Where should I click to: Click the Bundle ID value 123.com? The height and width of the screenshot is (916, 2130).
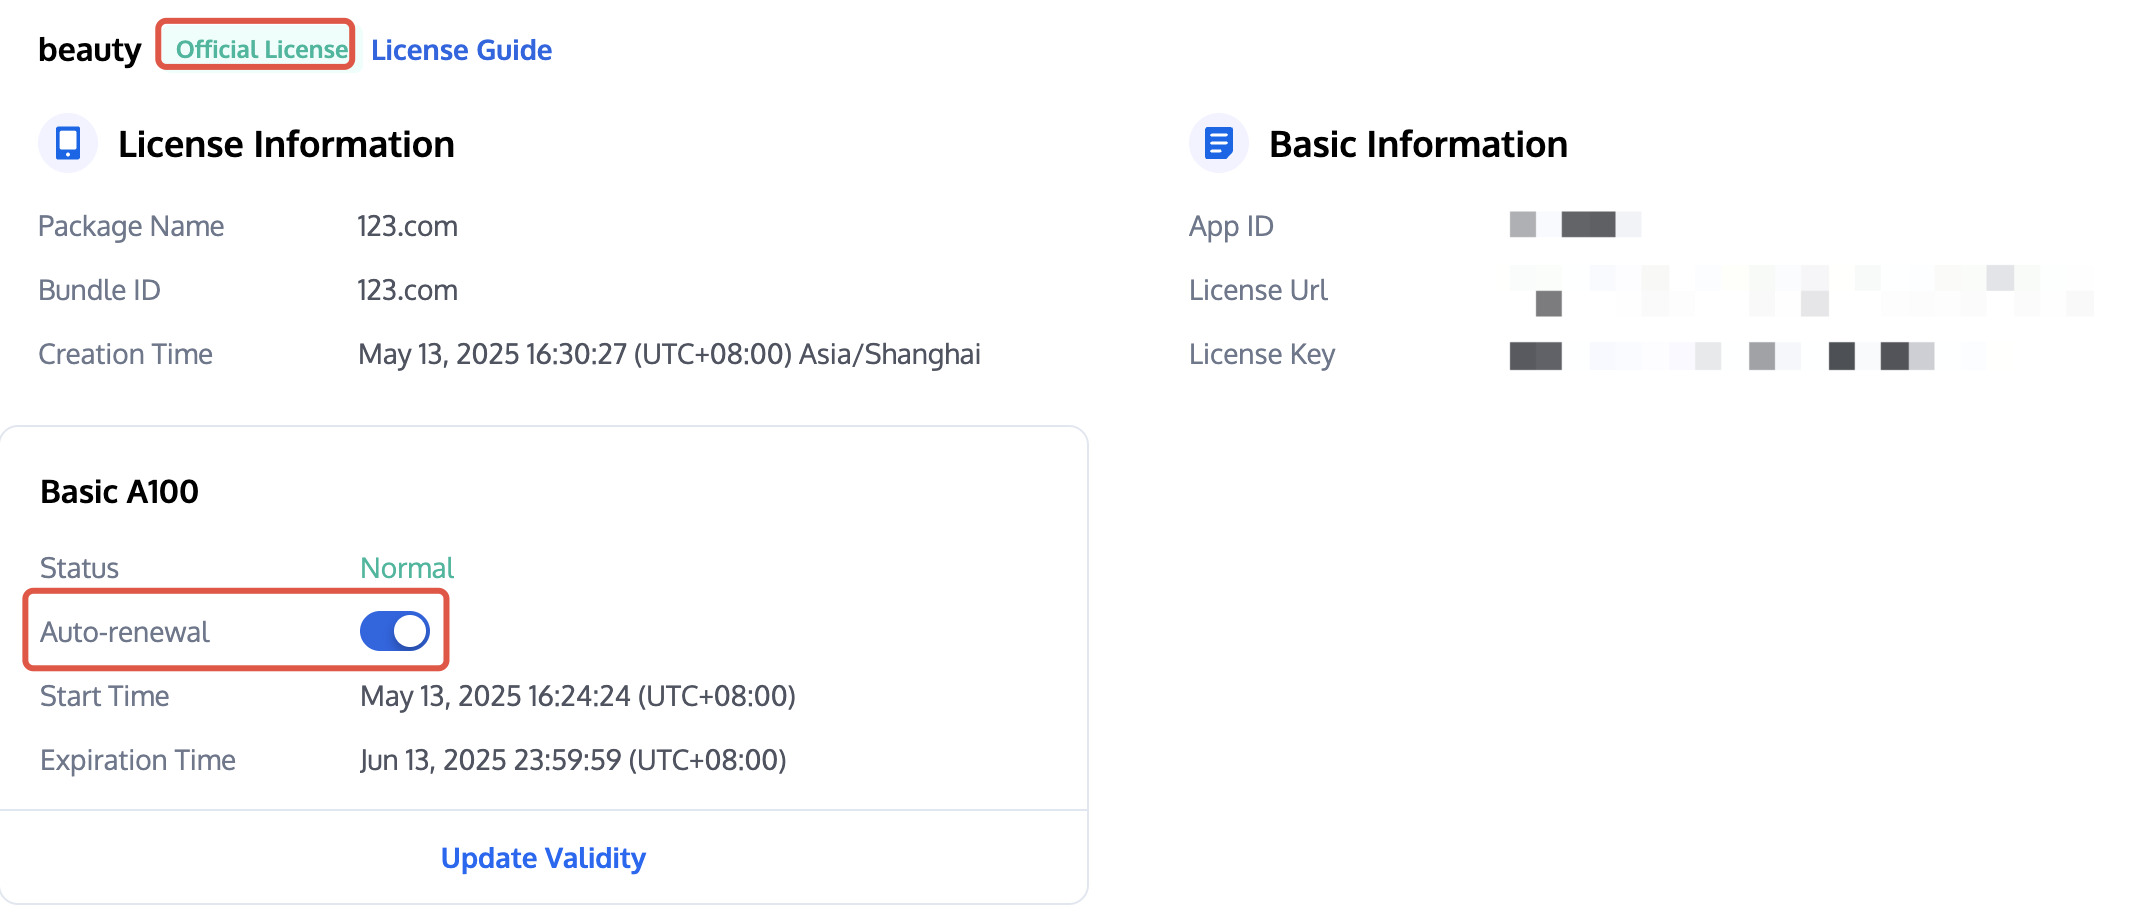click(x=407, y=290)
